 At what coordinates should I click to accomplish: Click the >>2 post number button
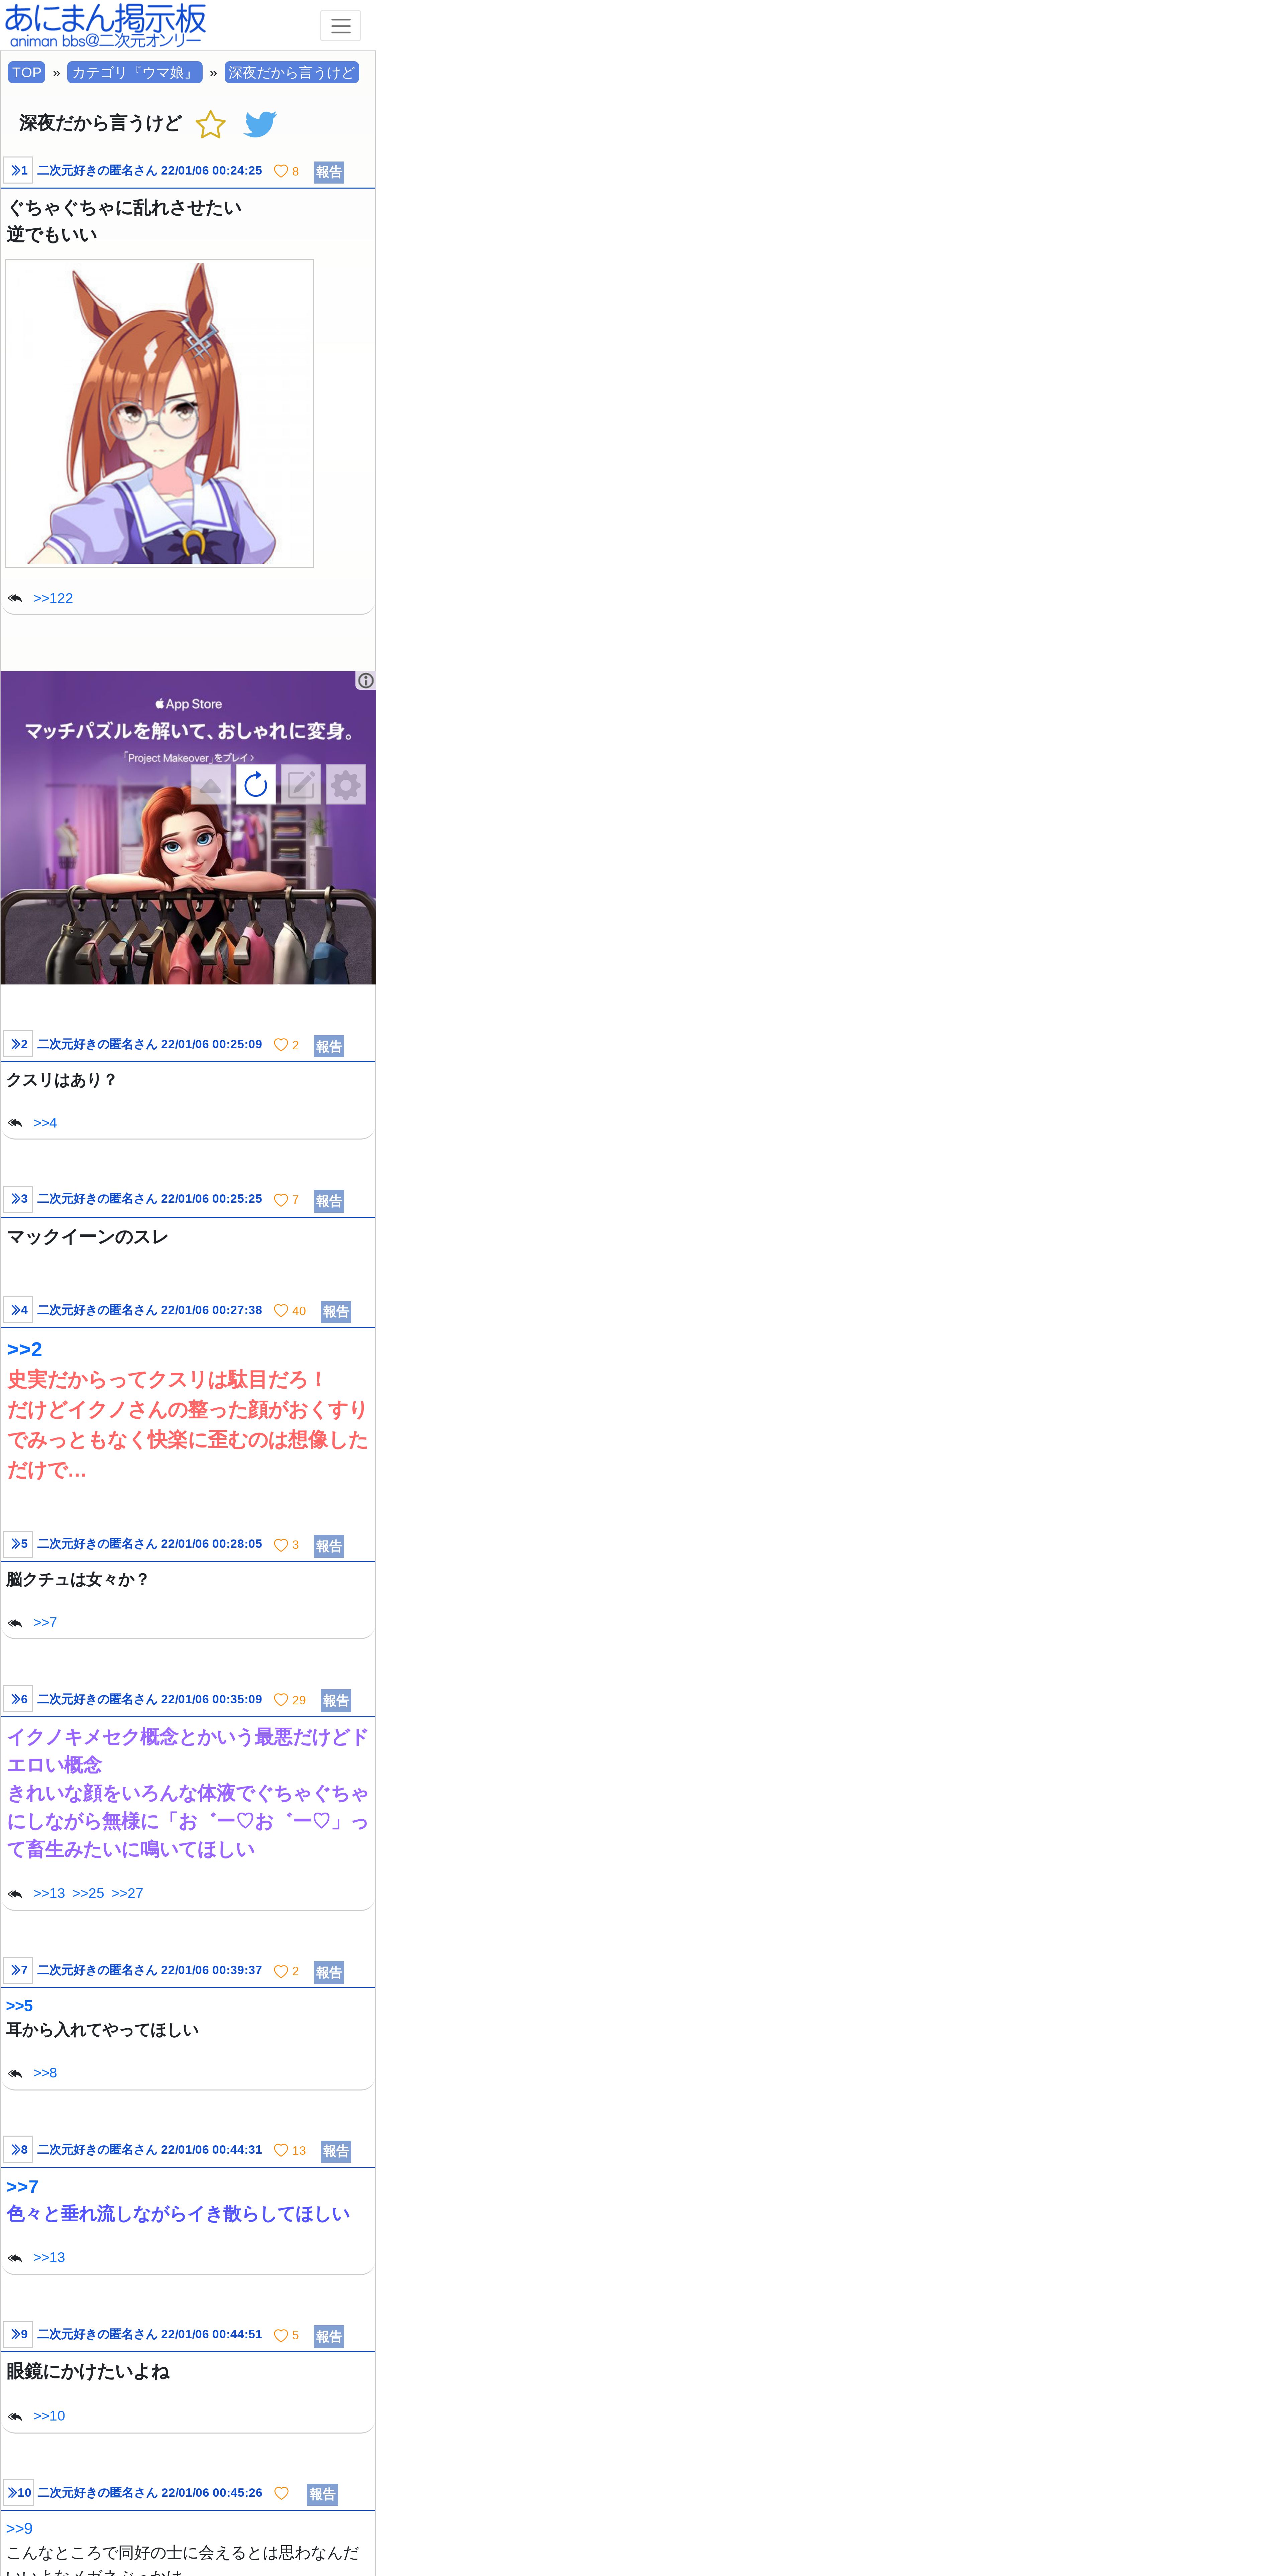tap(18, 1044)
